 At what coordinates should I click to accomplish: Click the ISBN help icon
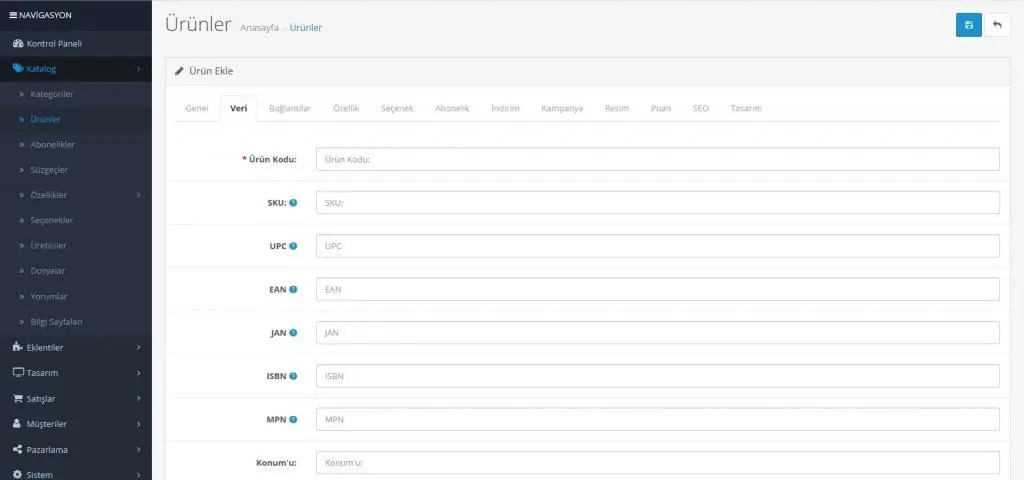click(x=293, y=376)
